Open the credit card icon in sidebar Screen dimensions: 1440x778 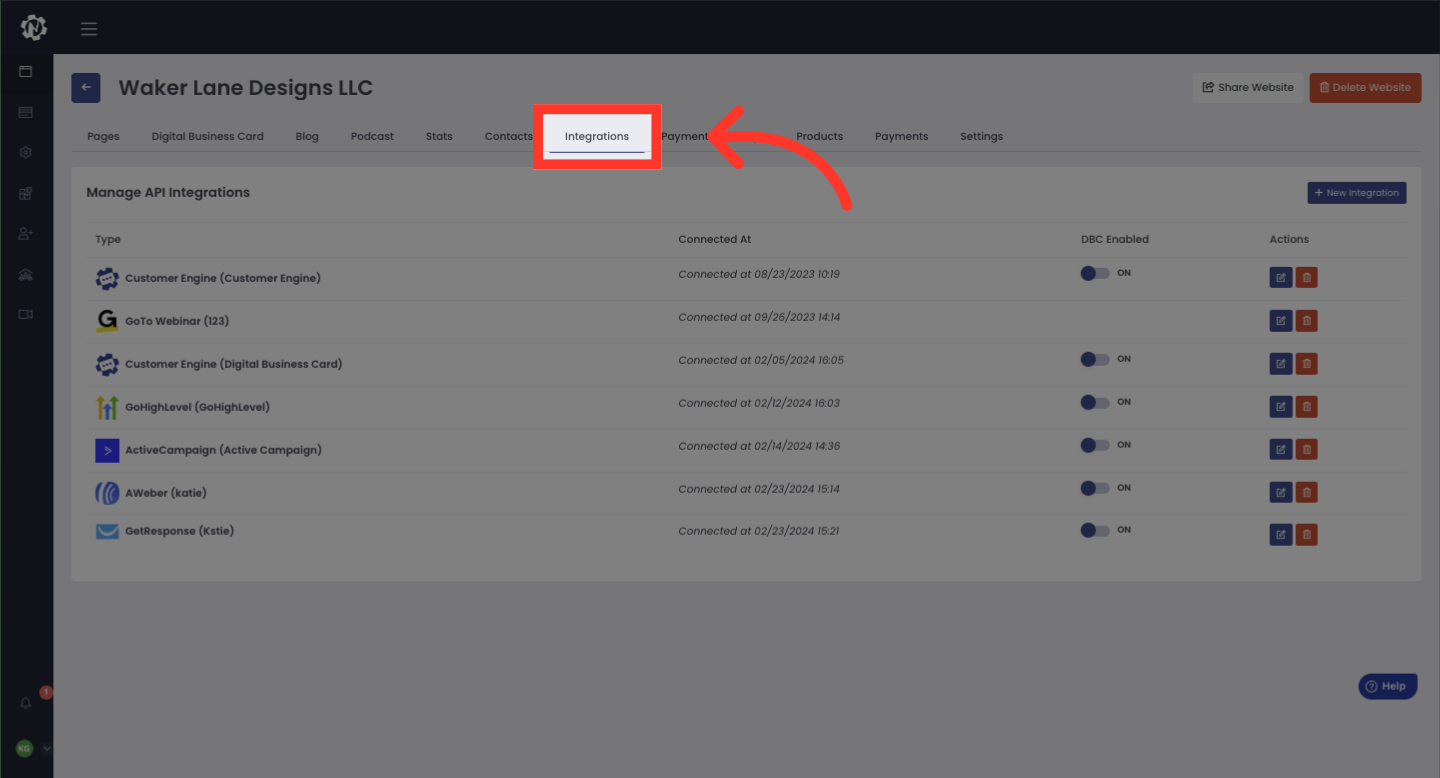(x=26, y=112)
